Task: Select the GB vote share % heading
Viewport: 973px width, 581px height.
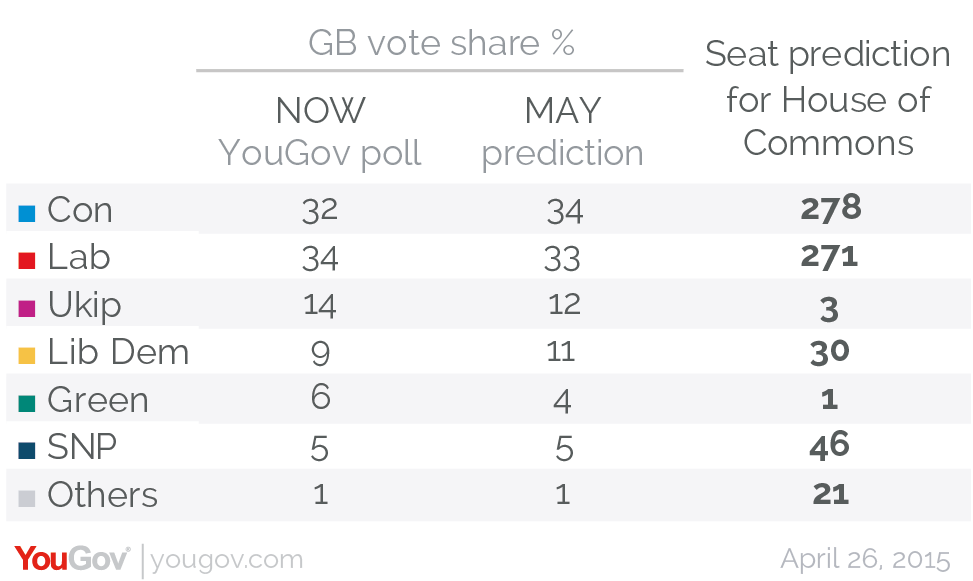Action: click(x=441, y=43)
